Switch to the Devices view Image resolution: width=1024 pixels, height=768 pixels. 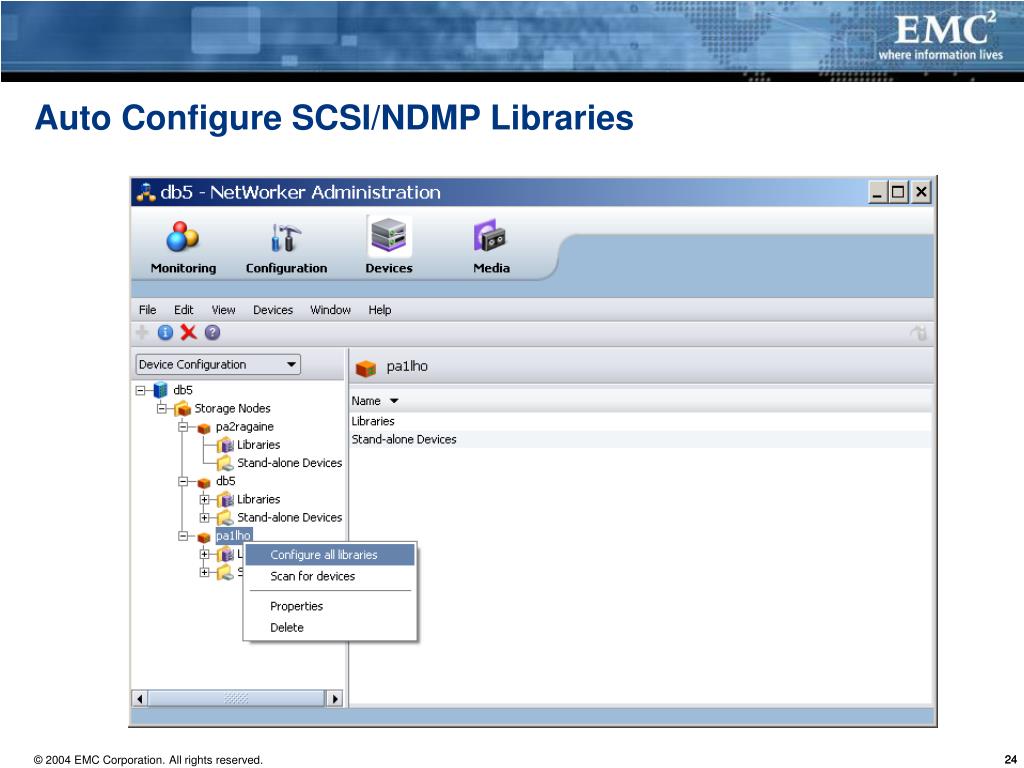click(x=389, y=247)
